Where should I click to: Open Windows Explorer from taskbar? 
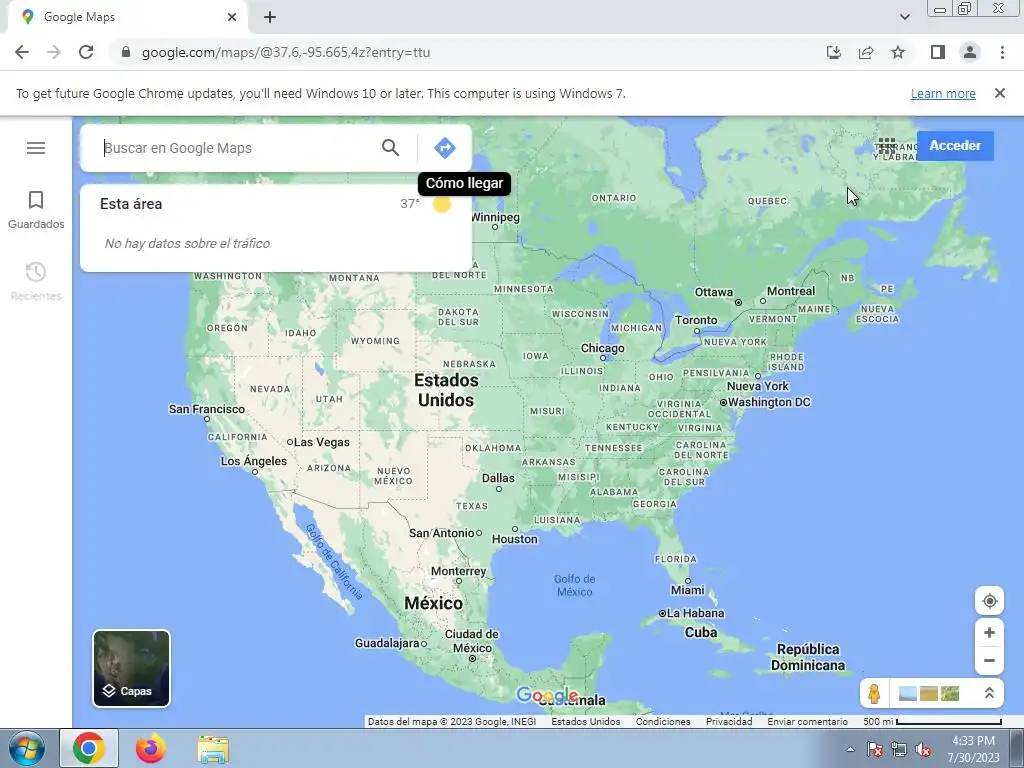pyautogui.click(x=213, y=749)
